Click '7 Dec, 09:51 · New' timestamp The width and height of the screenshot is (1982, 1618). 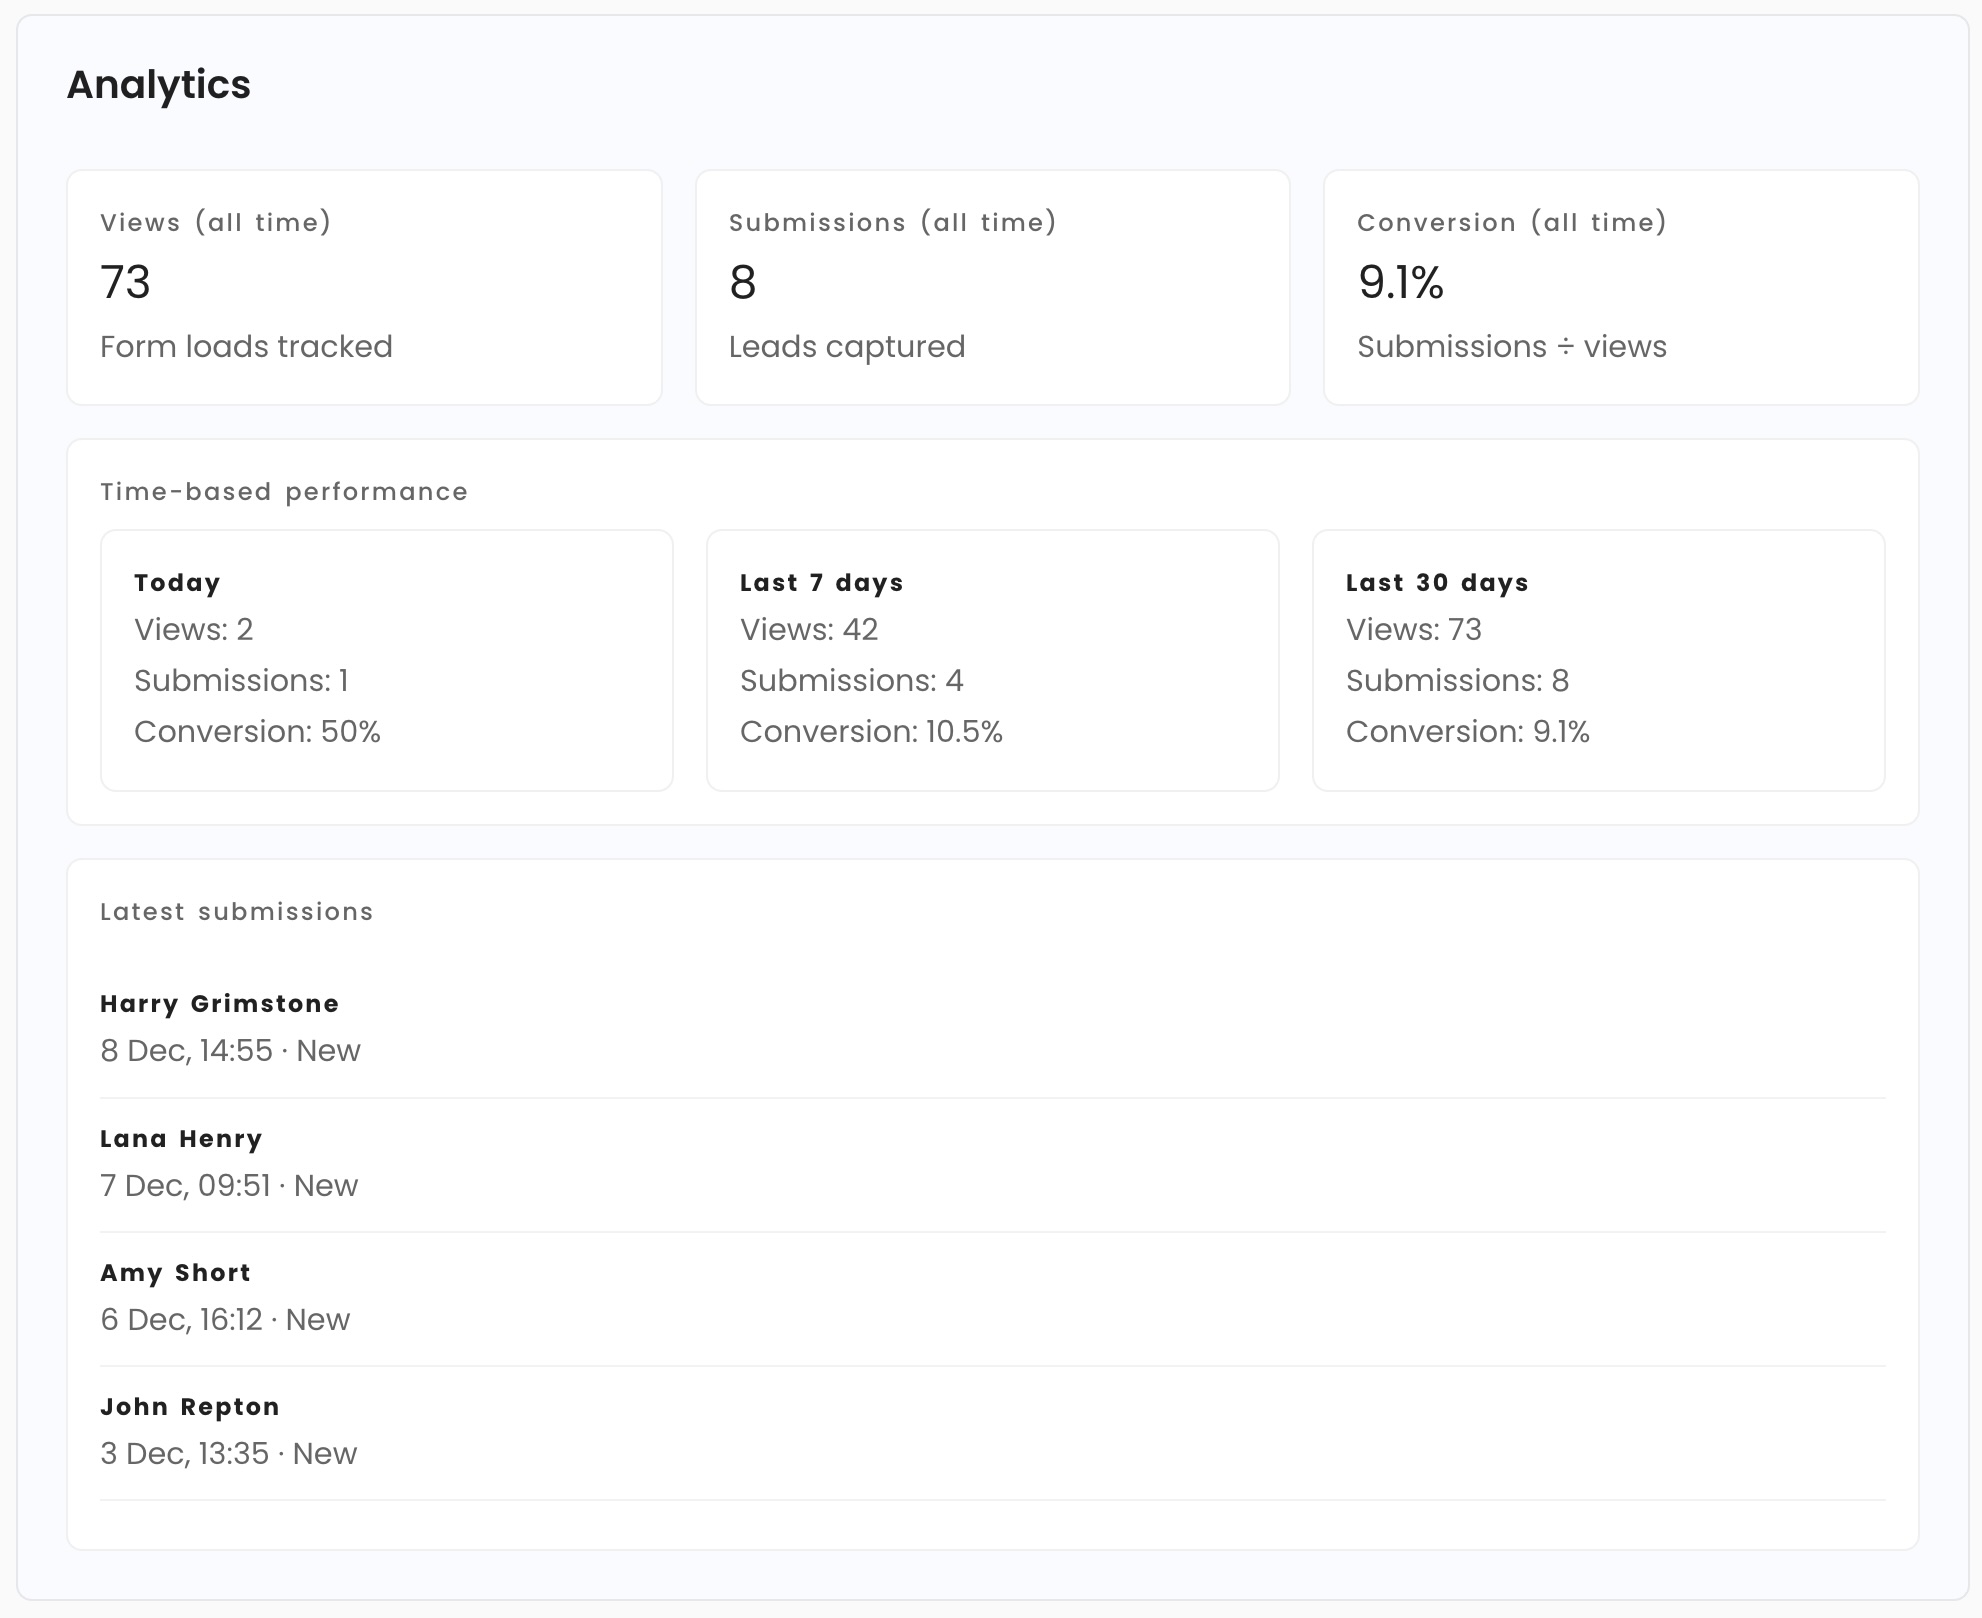(x=229, y=1185)
